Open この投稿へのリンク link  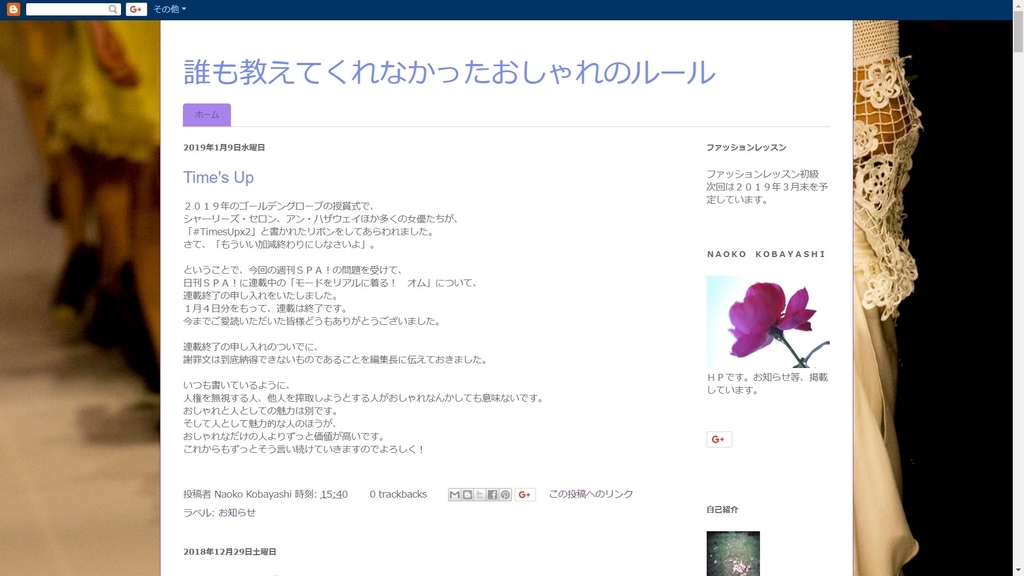591,494
